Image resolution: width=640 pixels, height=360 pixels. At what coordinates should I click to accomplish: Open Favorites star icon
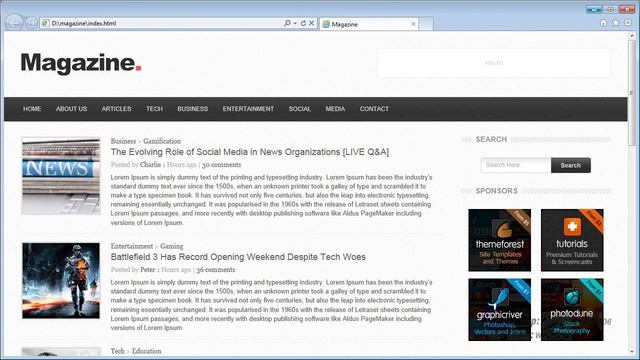(616, 23)
